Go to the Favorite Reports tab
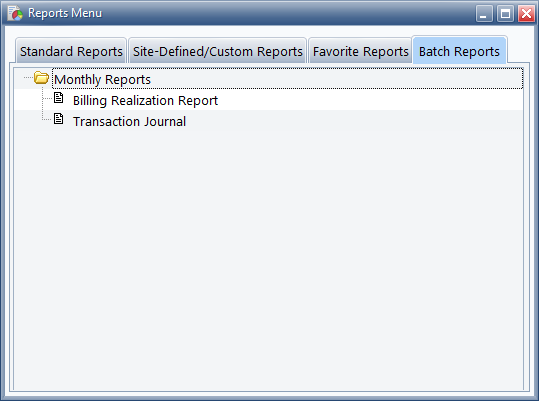 click(x=361, y=51)
